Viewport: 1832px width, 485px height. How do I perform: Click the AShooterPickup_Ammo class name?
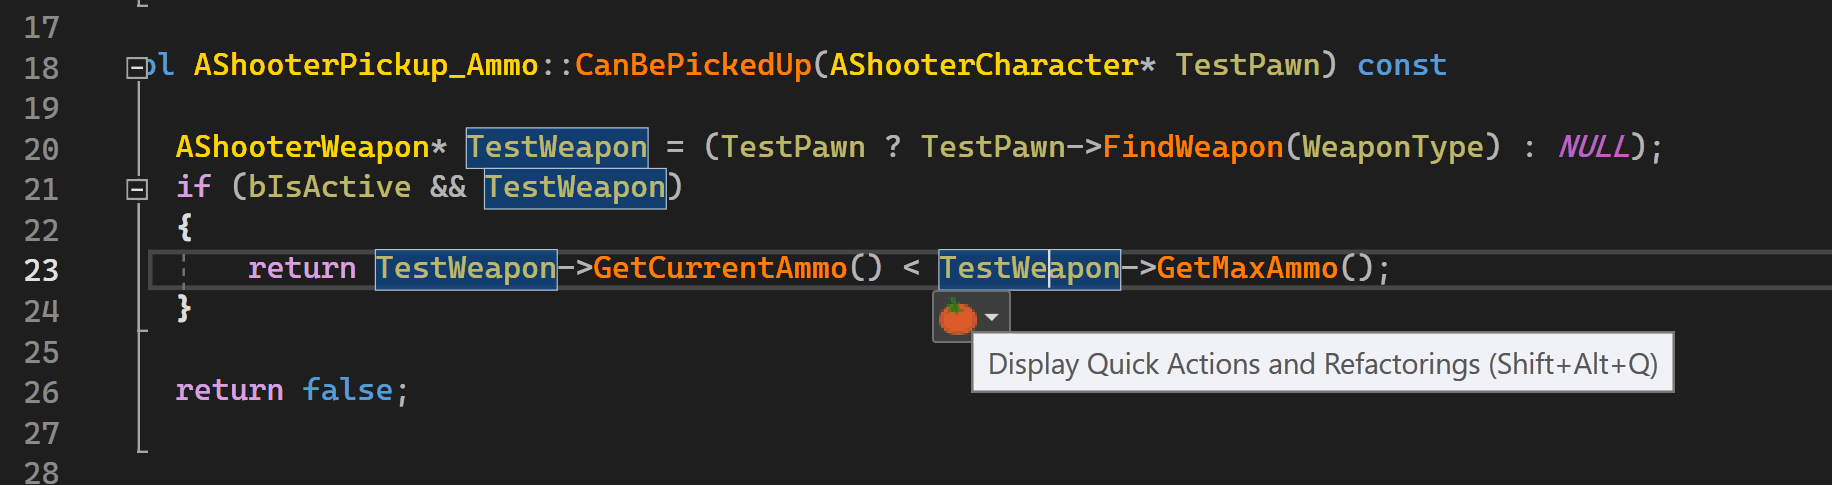pos(366,66)
